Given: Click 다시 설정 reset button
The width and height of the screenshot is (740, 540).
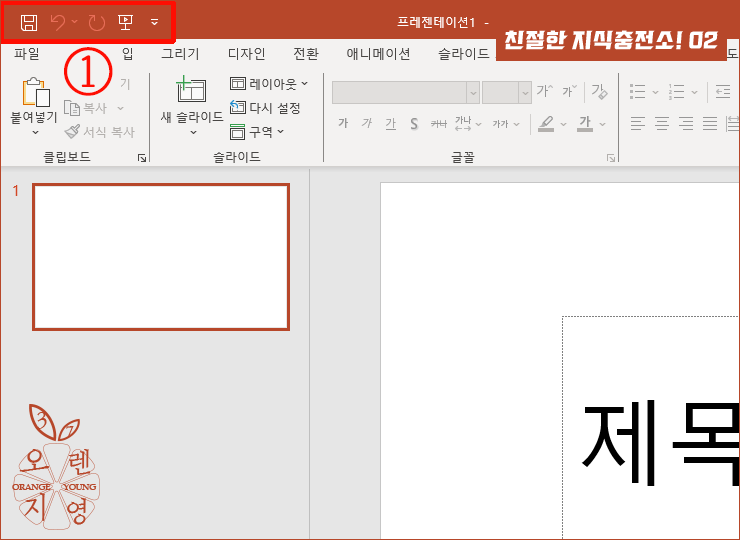Looking at the screenshot, I should [265, 108].
